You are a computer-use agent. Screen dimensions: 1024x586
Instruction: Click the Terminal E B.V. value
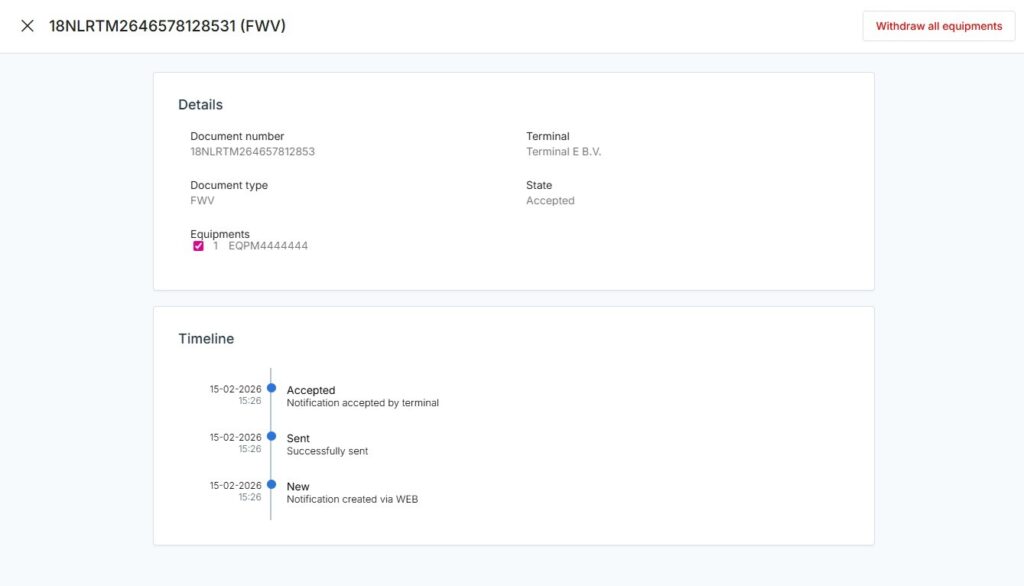point(563,152)
